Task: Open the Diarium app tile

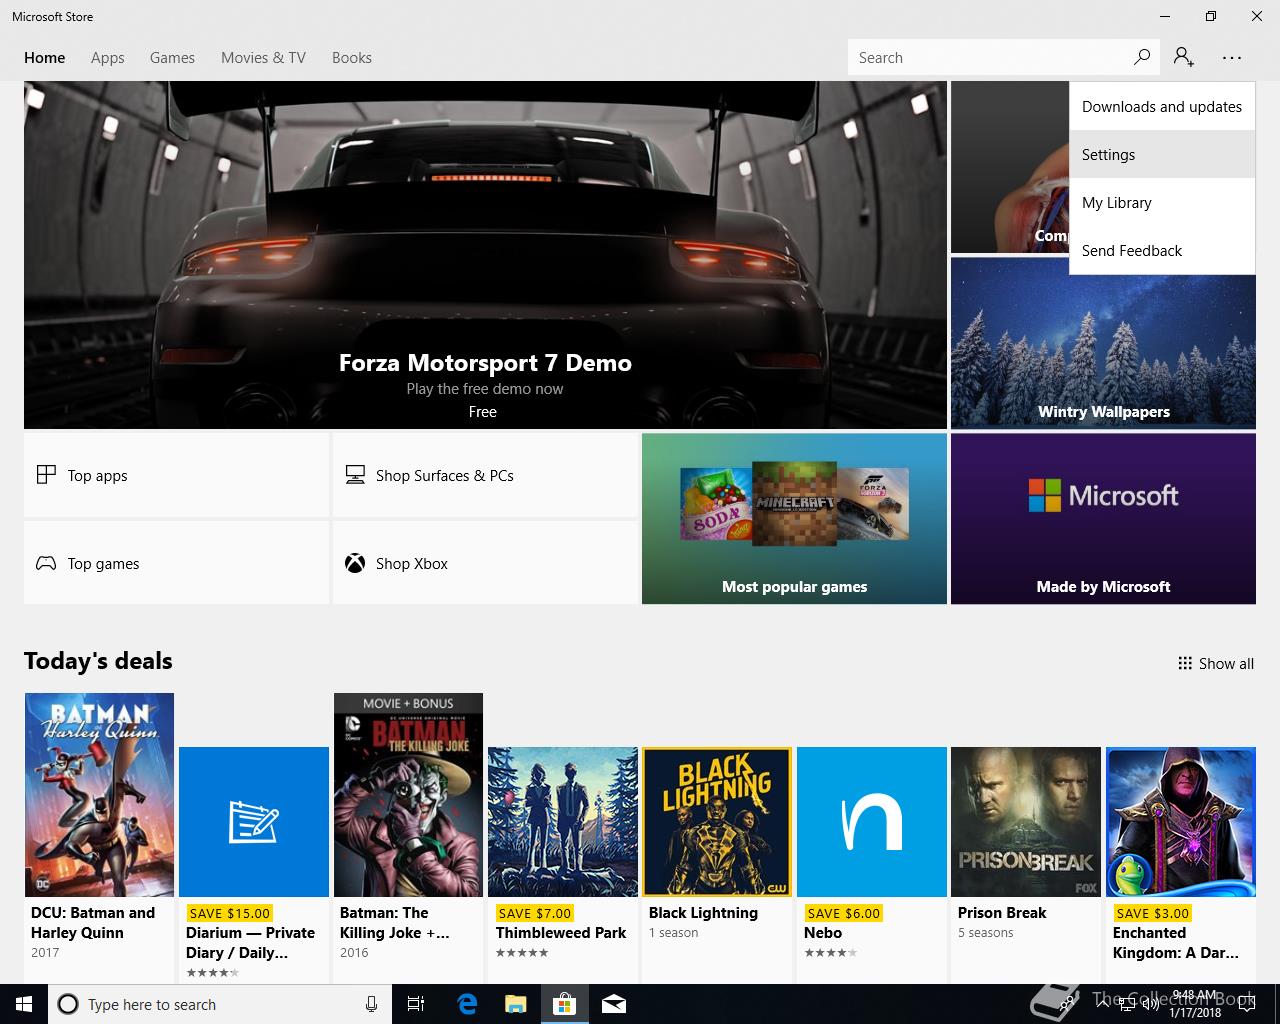Action: click(x=254, y=822)
